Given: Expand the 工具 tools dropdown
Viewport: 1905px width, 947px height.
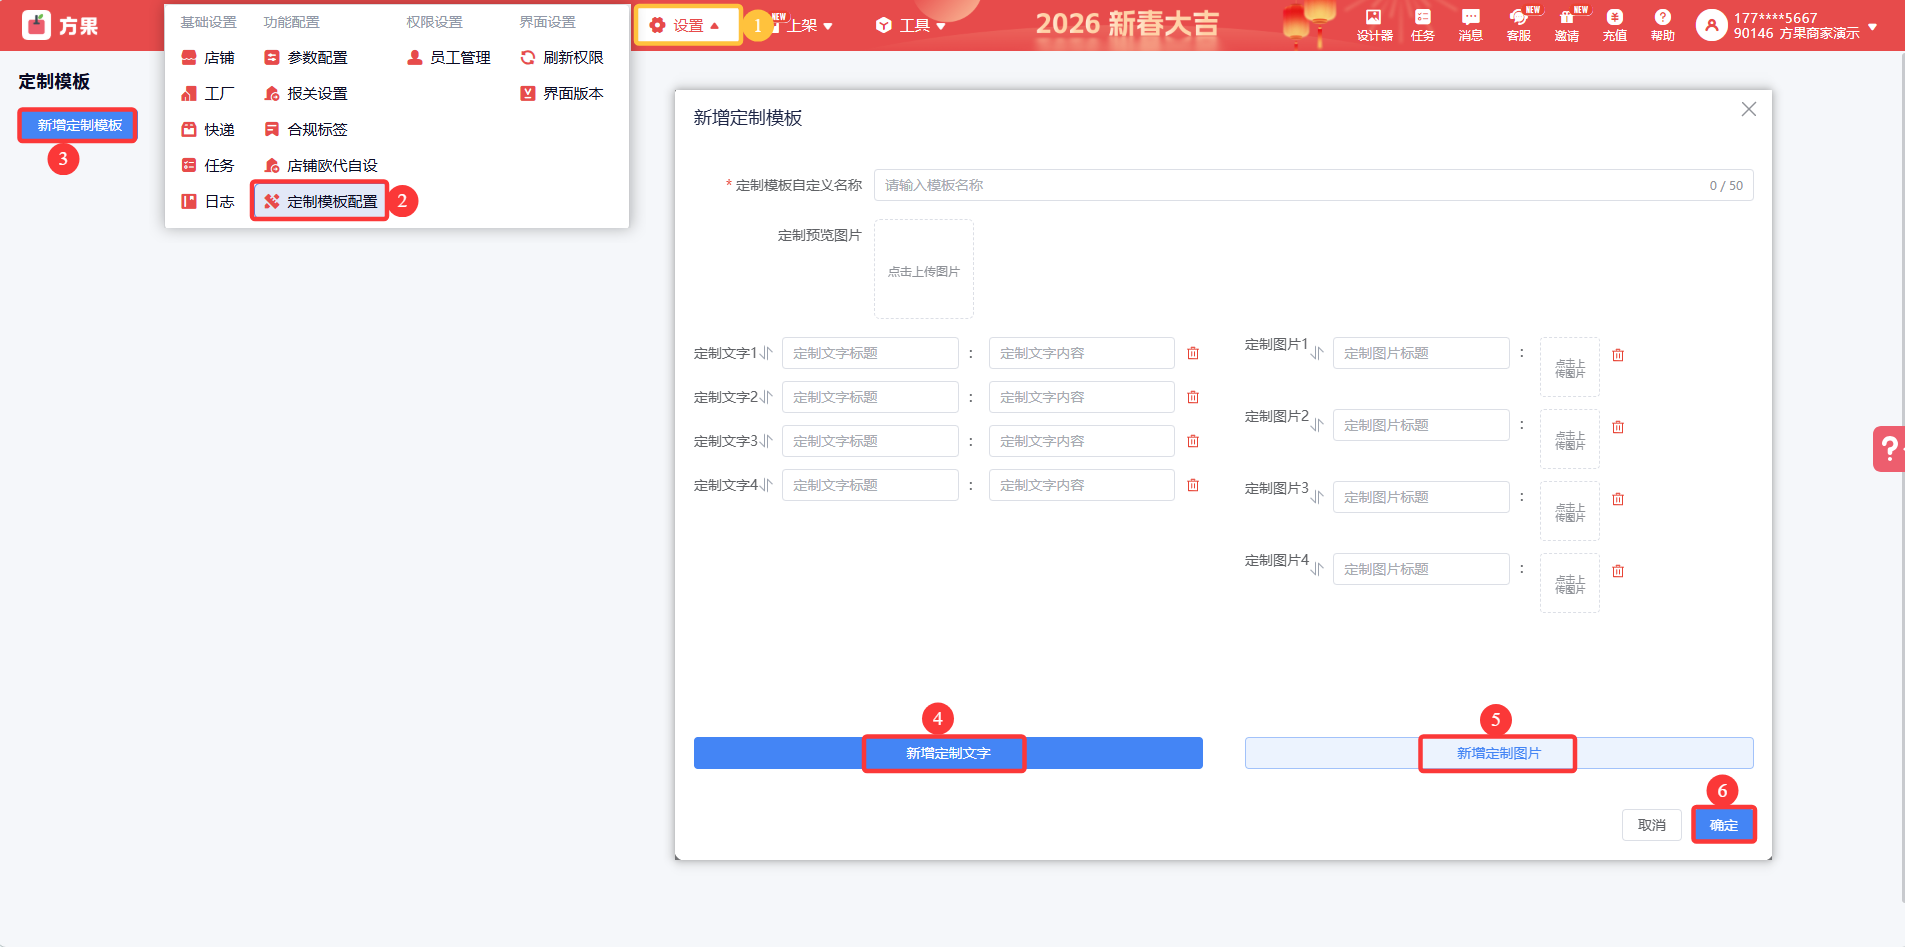Looking at the screenshot, I should pos(910,25).
